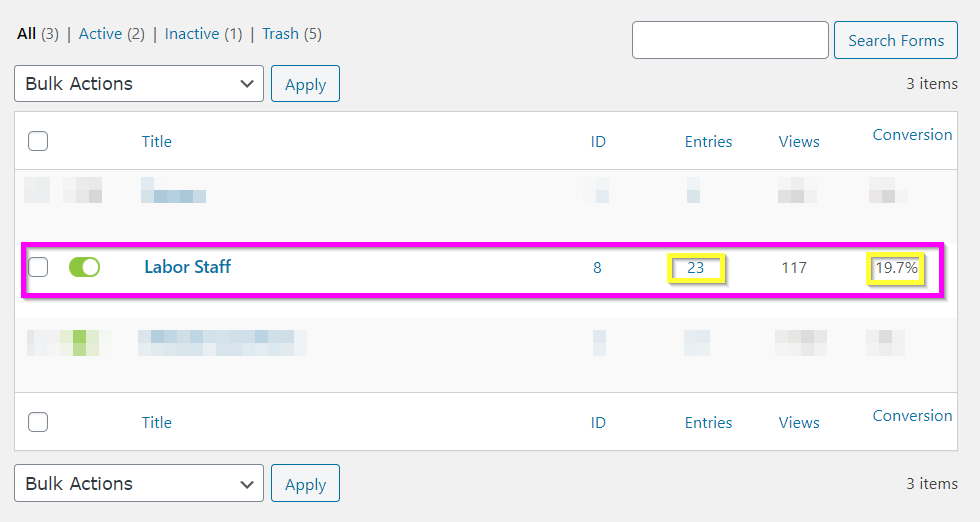This screenshot has width=980, height=522.
Task: Sort by Entries column header
Action: [708, 142]
